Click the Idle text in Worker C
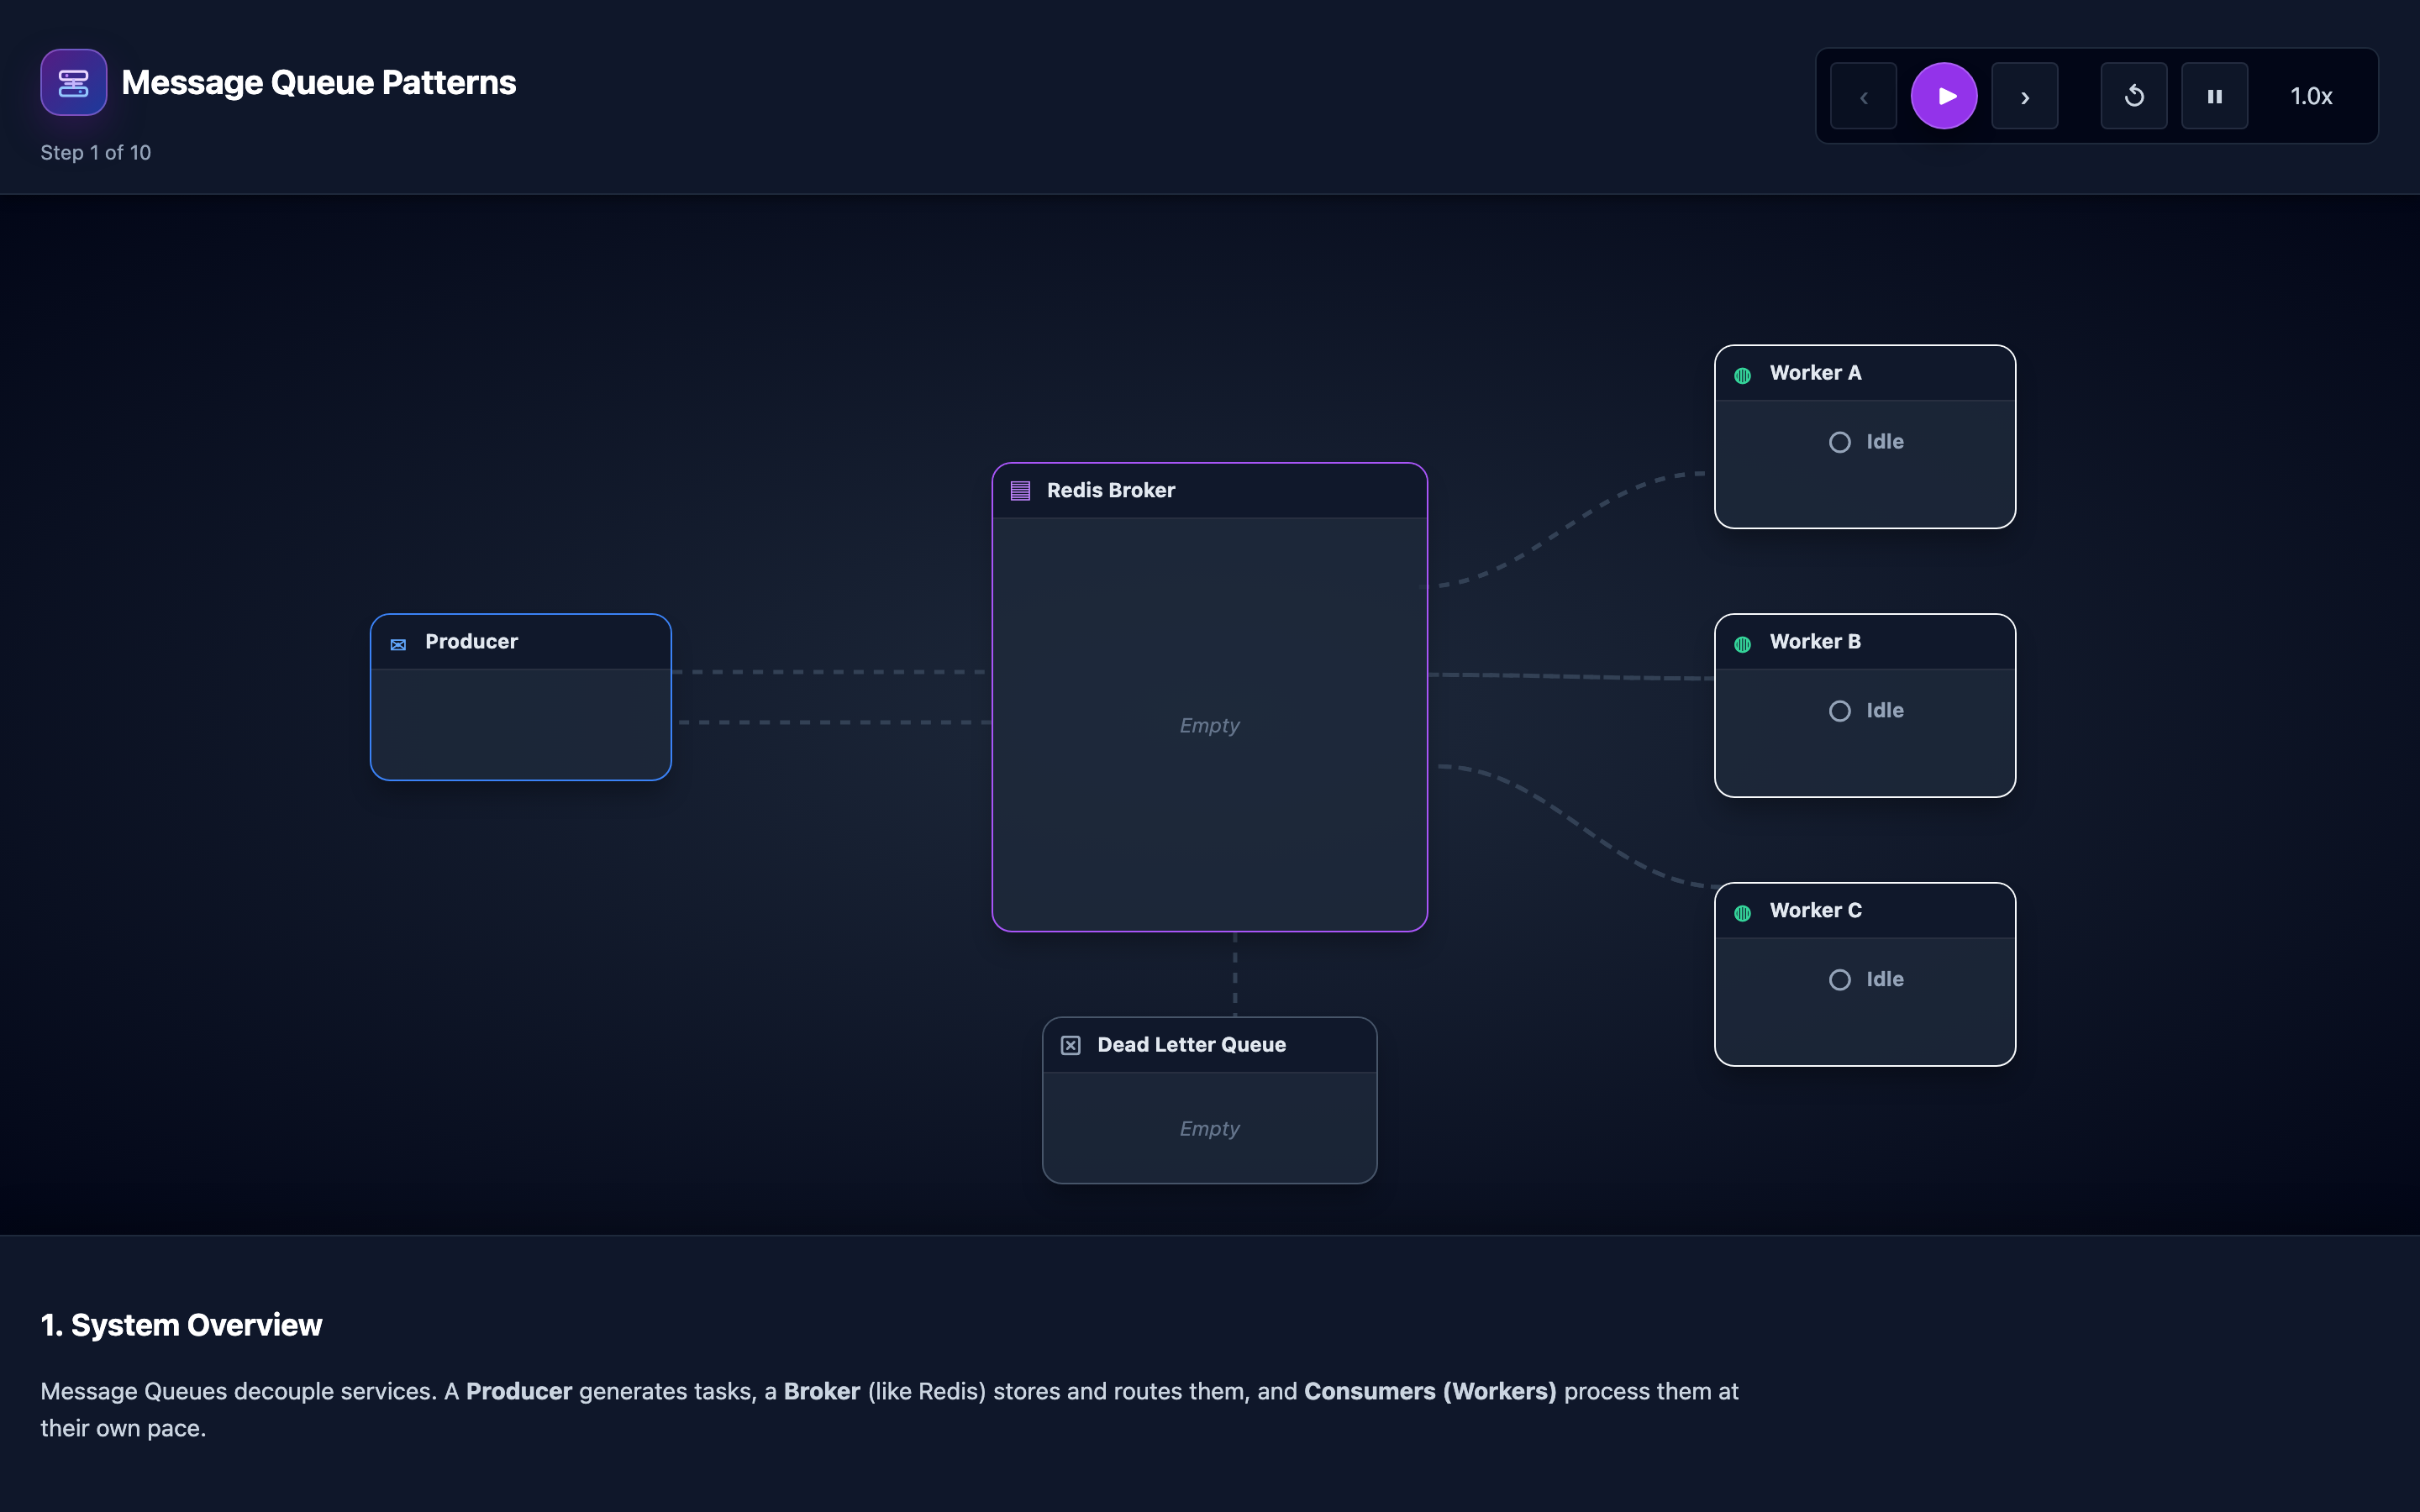This screenshot has width=2420, height=1512. pos(1884,980)
